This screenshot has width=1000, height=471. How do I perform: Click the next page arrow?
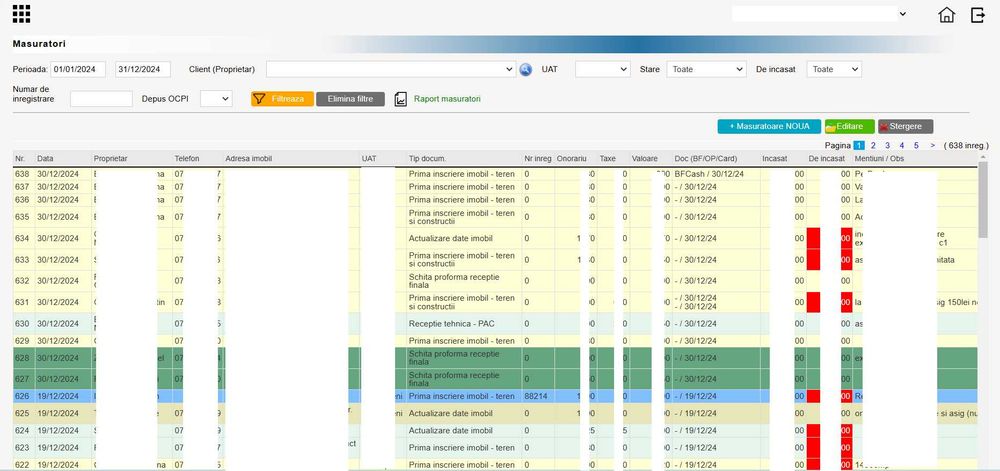(932, 145)
